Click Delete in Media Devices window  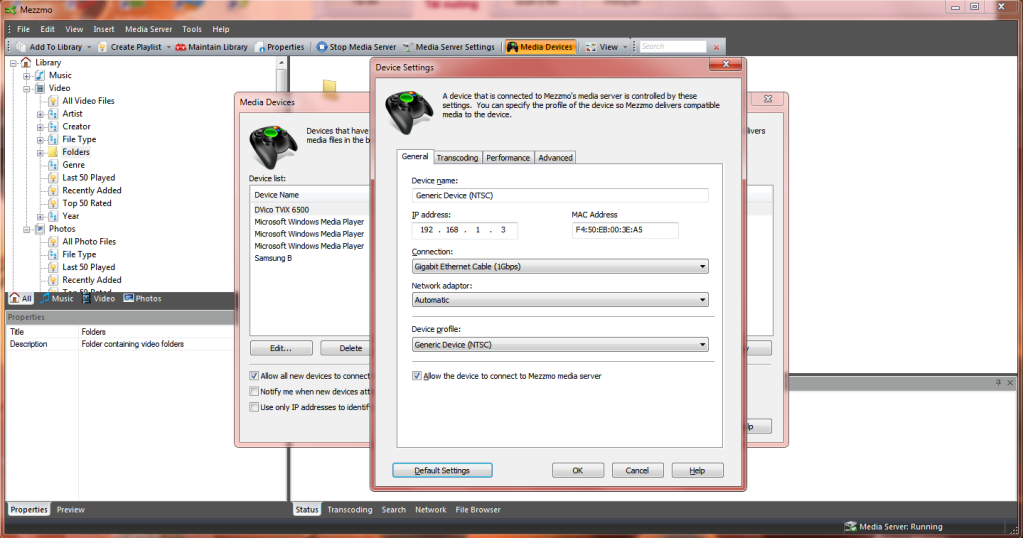(346, 348)
